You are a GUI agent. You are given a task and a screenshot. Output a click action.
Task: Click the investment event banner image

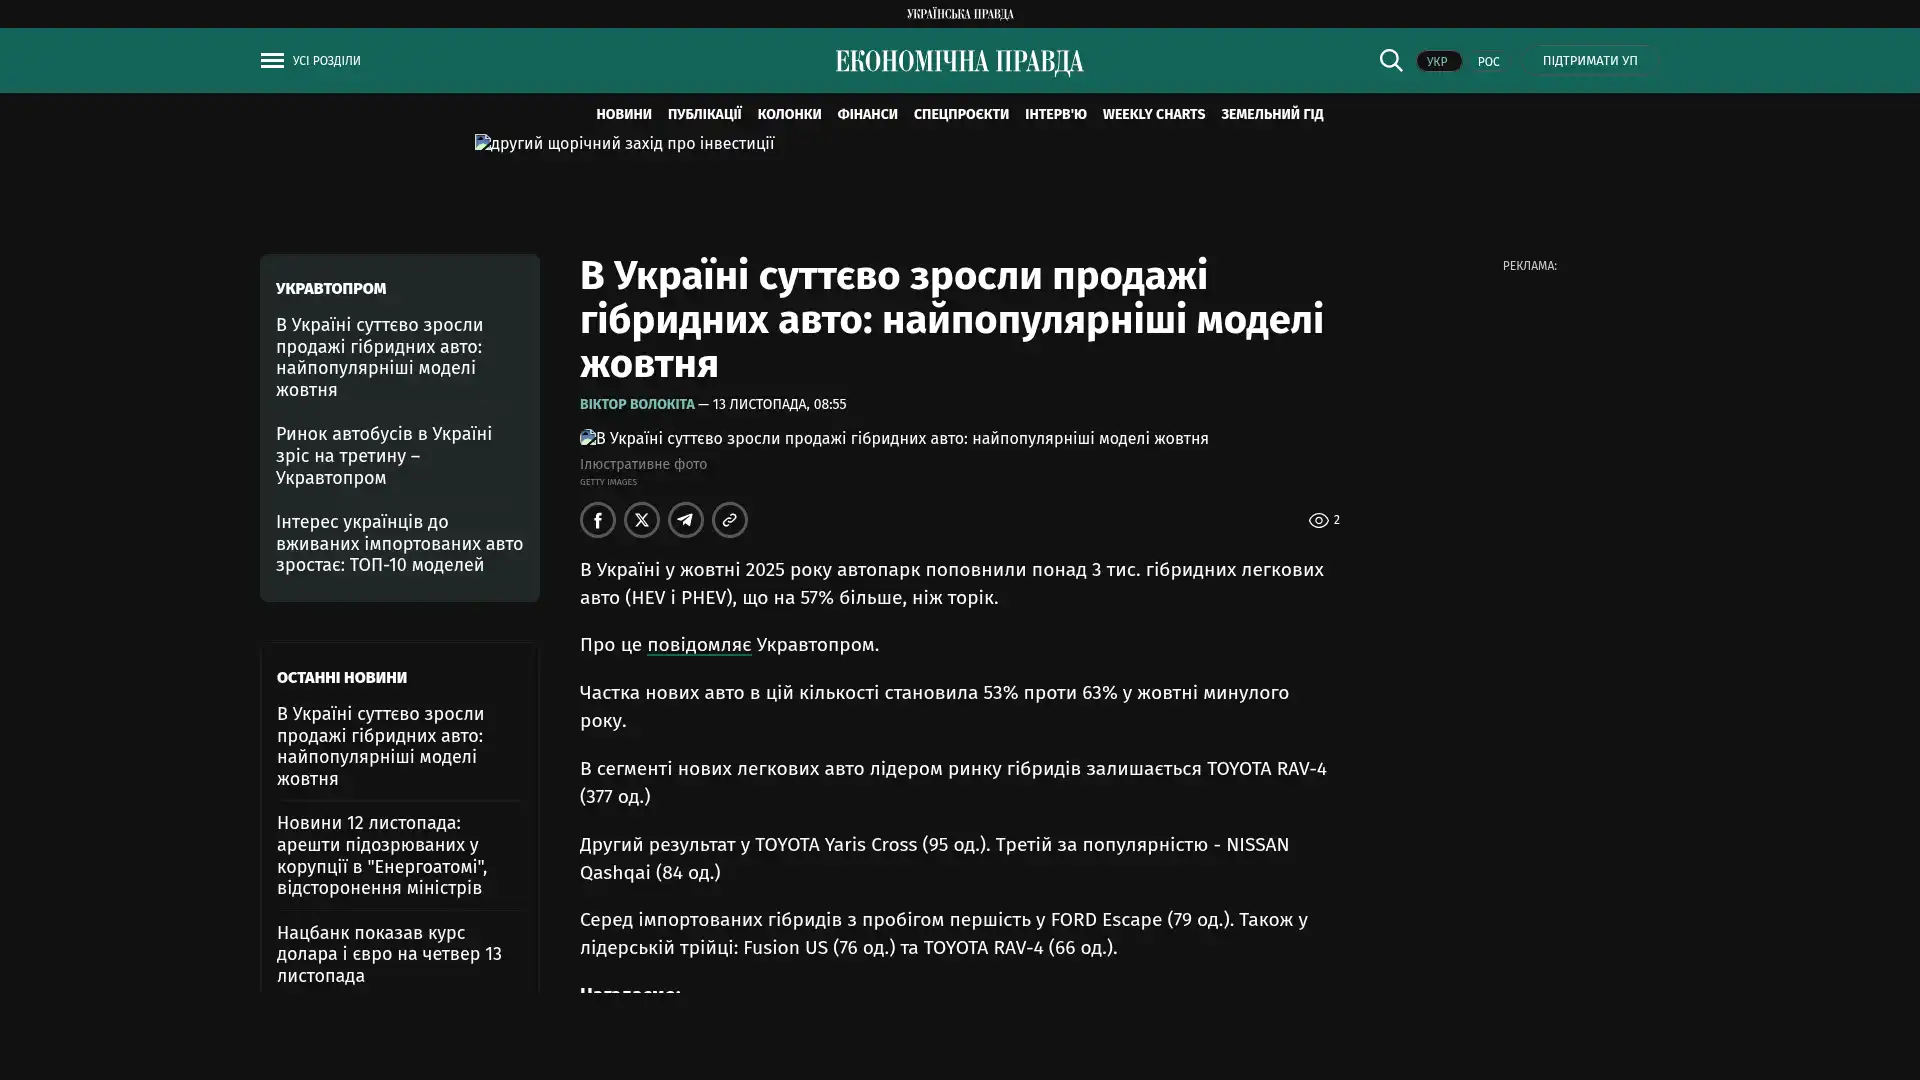[x=624, y=144]
